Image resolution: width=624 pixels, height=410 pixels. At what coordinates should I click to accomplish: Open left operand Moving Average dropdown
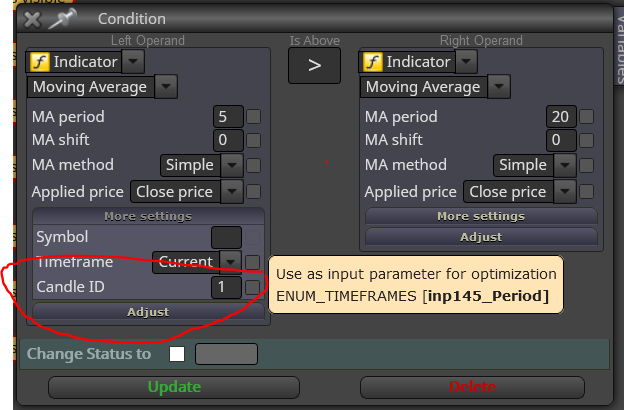click(166, 87)
